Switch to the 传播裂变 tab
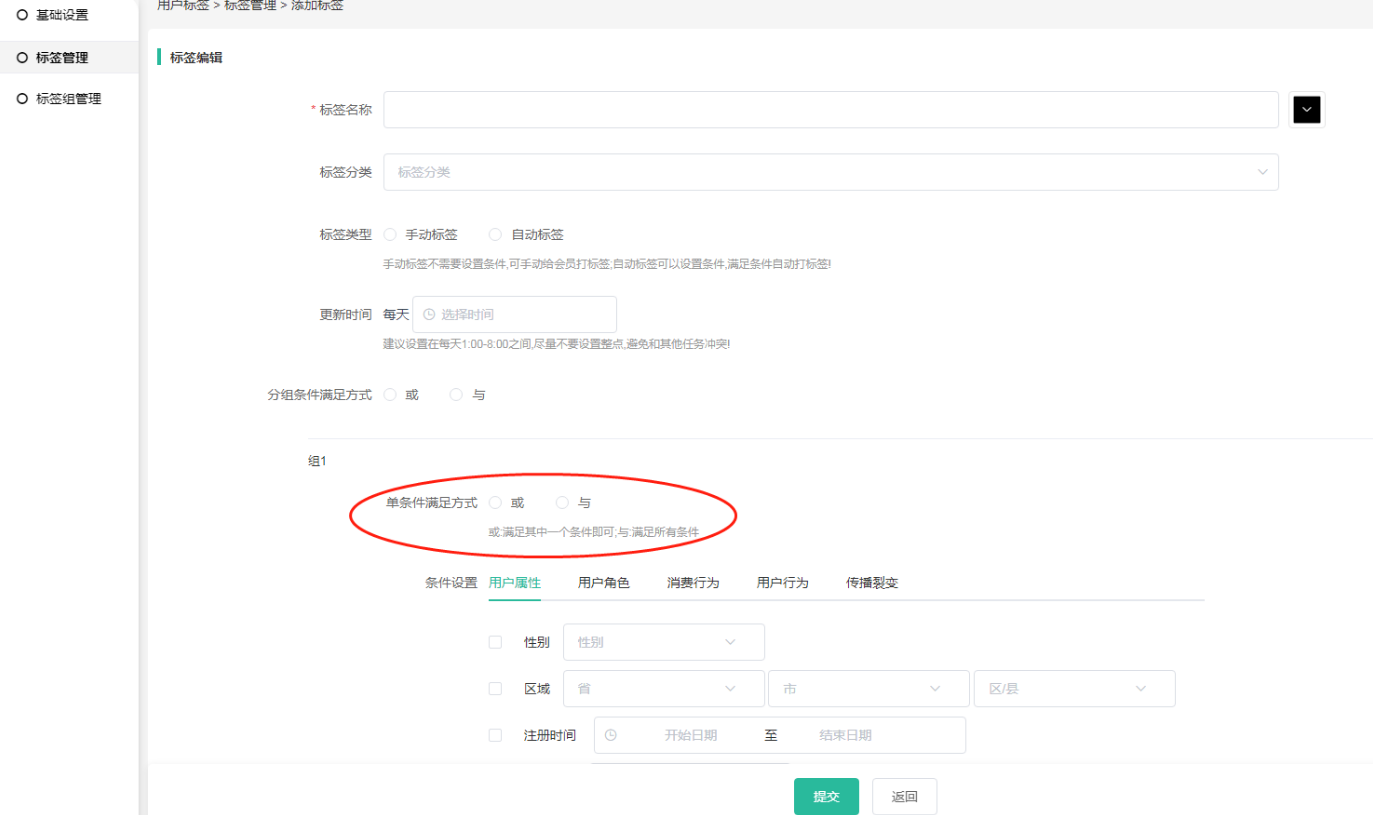The image size is (1373, 815). [x=872, y=583]
